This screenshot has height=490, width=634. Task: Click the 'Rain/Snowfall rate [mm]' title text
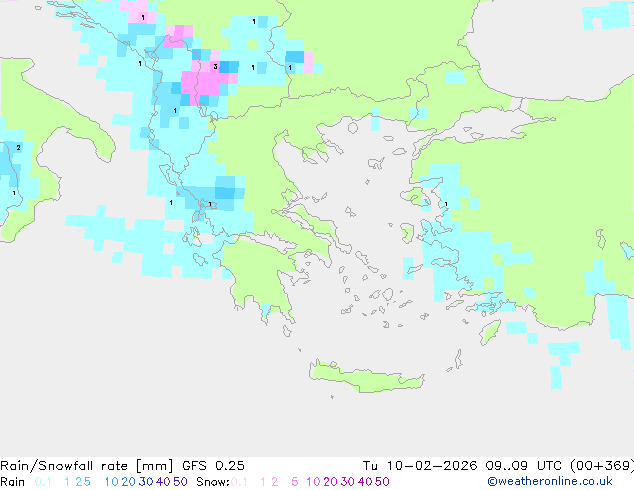[87, 466]
